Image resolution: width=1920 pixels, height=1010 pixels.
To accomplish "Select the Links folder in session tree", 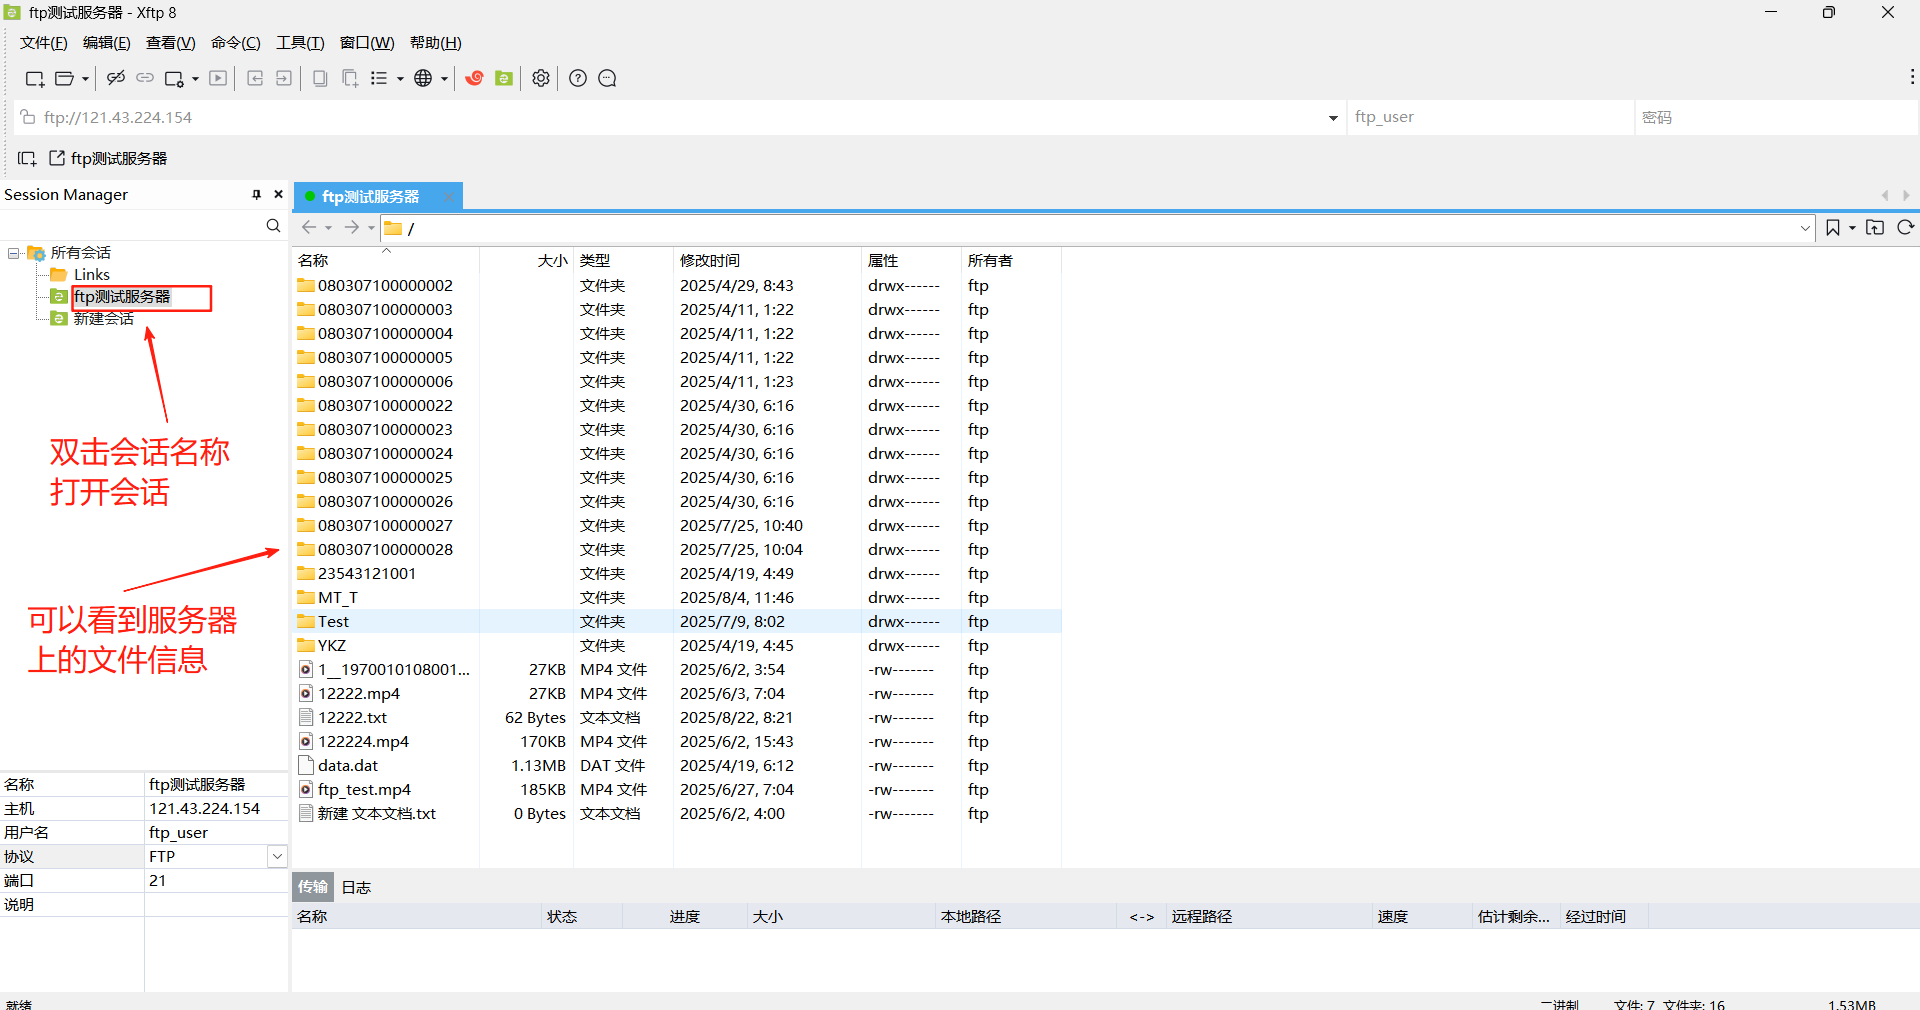I will point(80,274).
